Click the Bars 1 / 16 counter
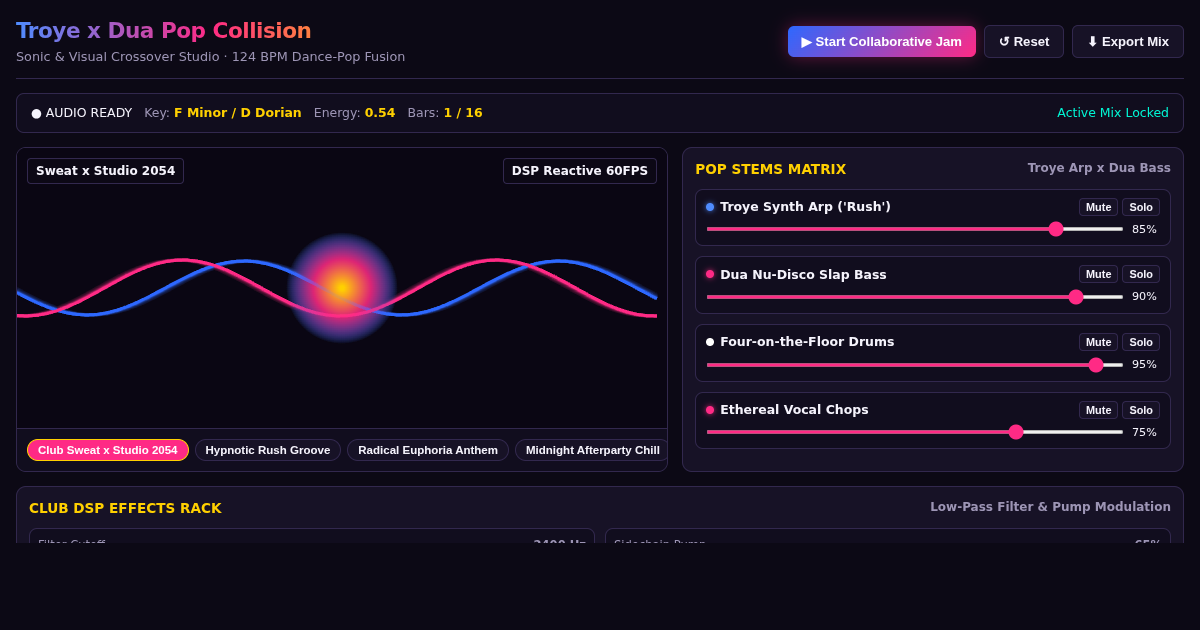 [x=445, y=113]
